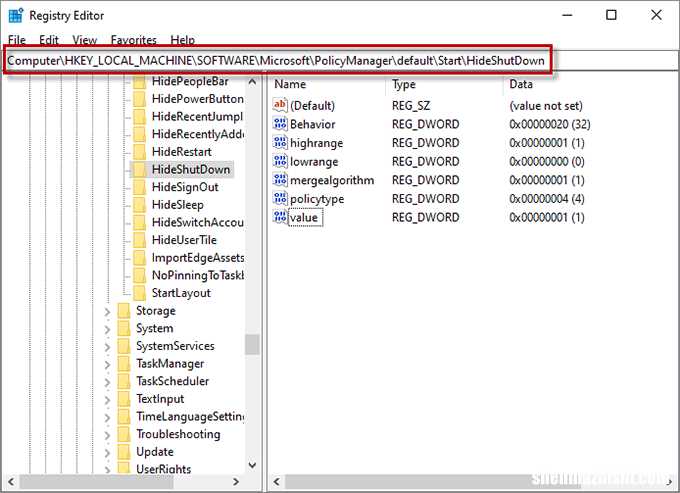Expand the SystemServices key
This screenshot has width=680, height=493.
point(107,347)
